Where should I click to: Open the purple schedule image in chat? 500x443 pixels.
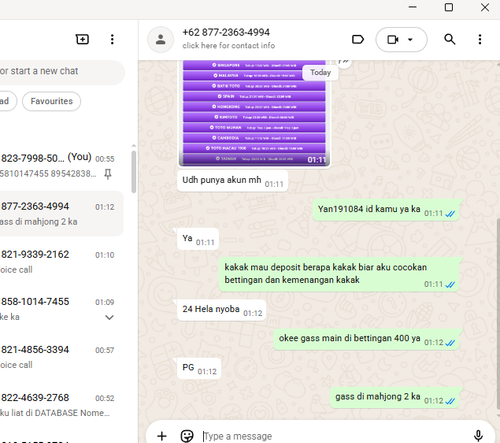[x=254, y=113]
